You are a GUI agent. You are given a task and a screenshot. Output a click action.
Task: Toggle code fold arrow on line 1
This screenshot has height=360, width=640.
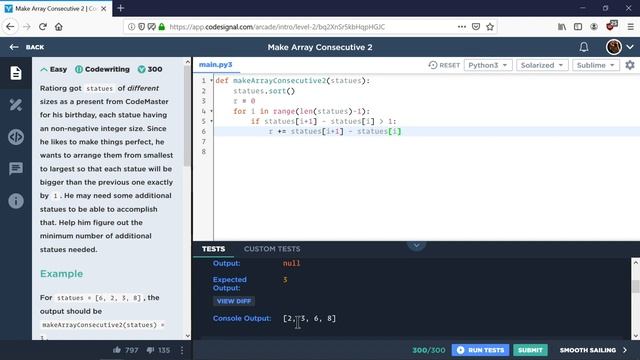211,80
